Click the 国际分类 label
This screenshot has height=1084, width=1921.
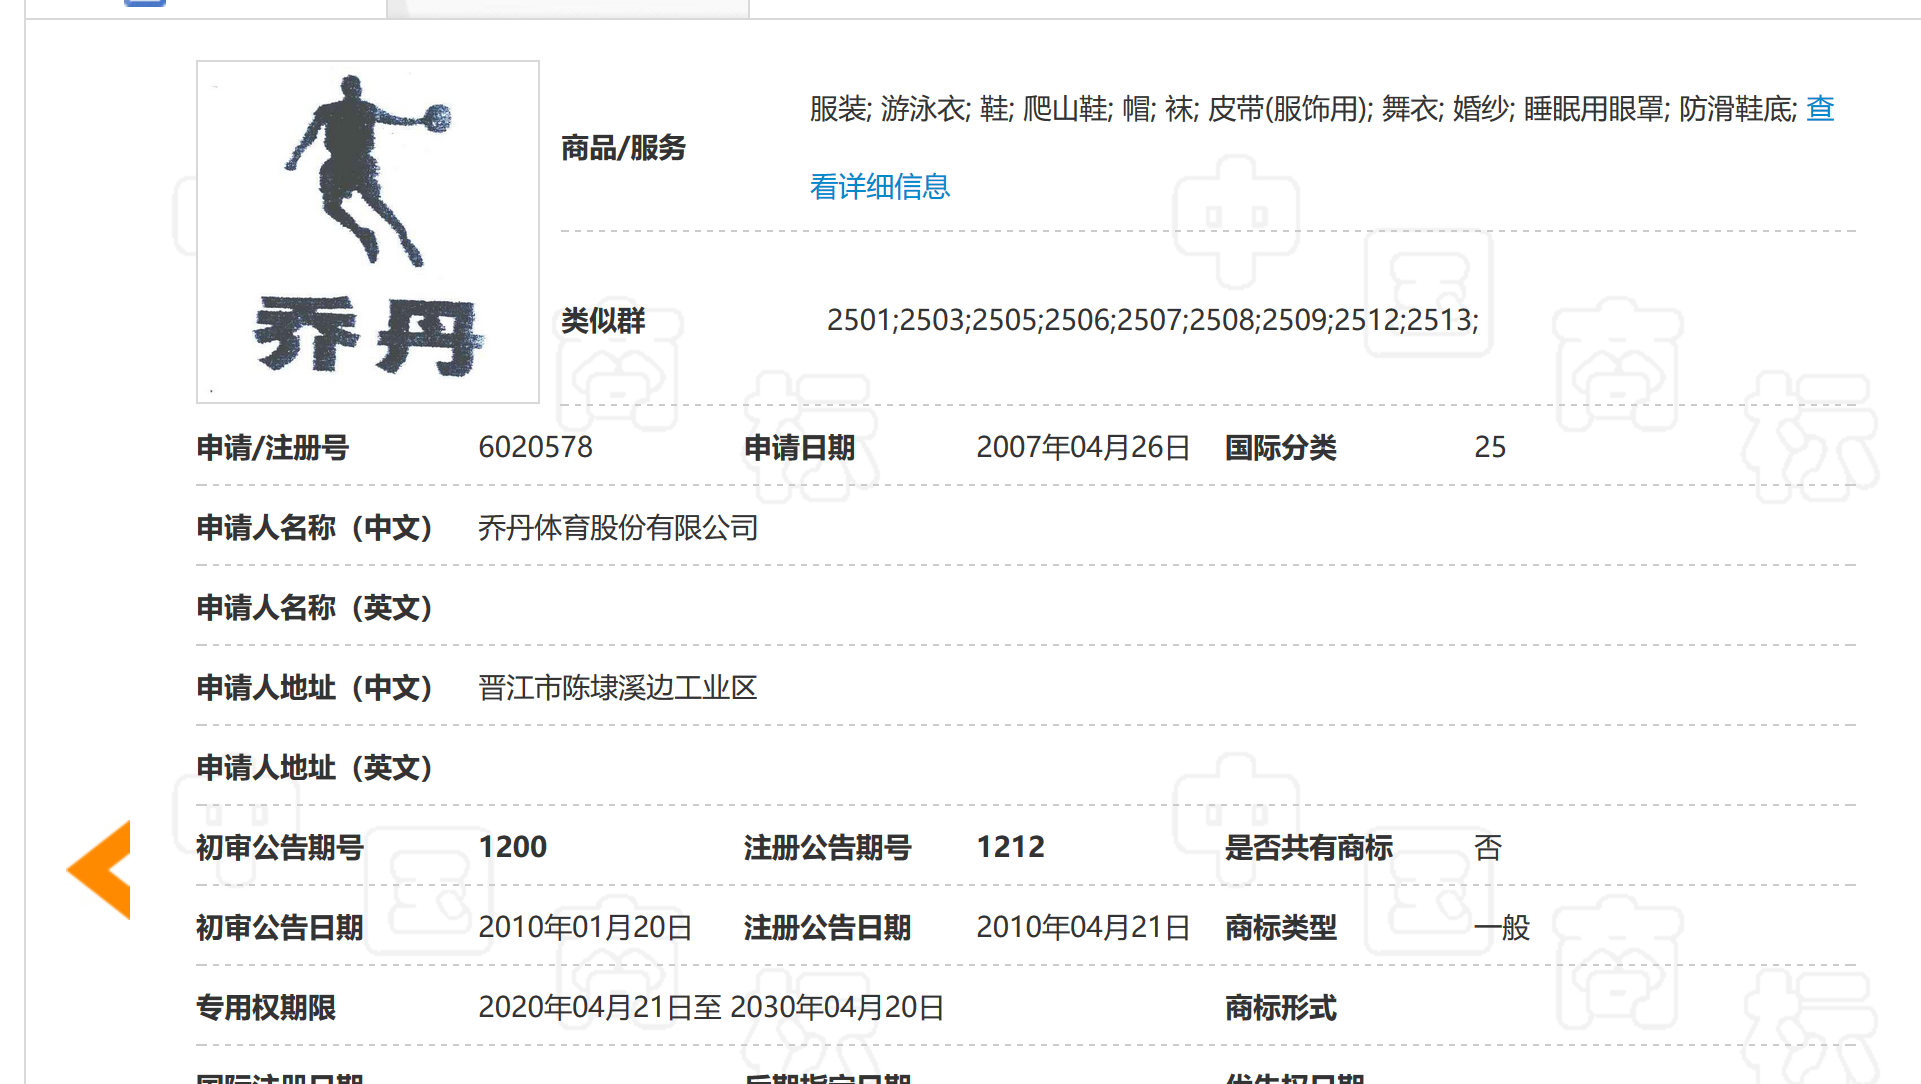coord(1281,447)
